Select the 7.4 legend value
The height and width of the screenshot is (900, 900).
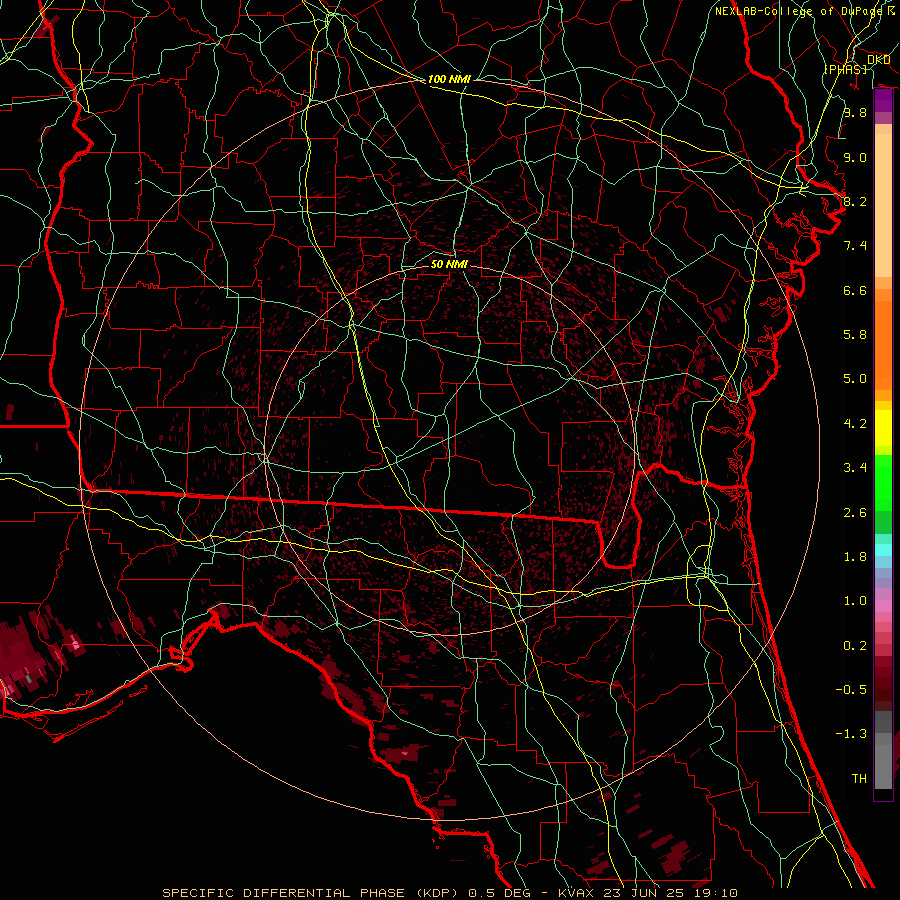(x=855, y=246)
